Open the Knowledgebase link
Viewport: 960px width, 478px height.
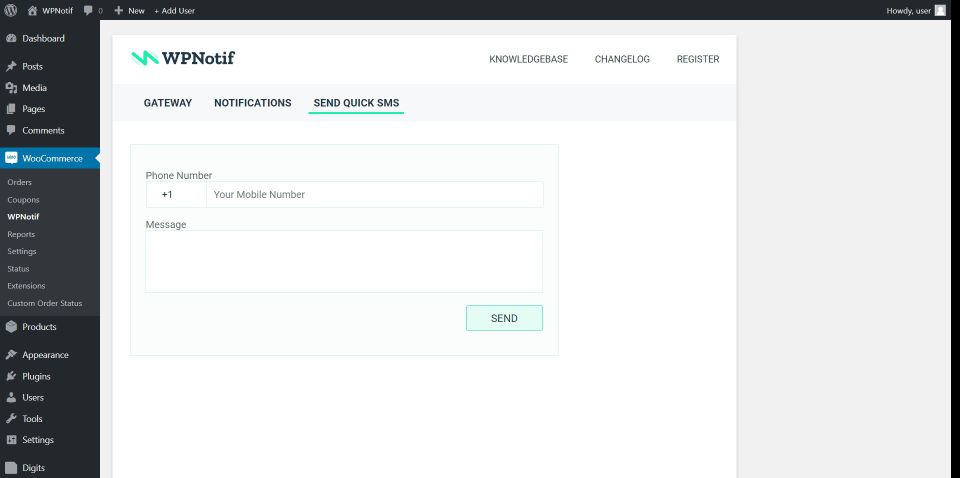pos(528,59)
